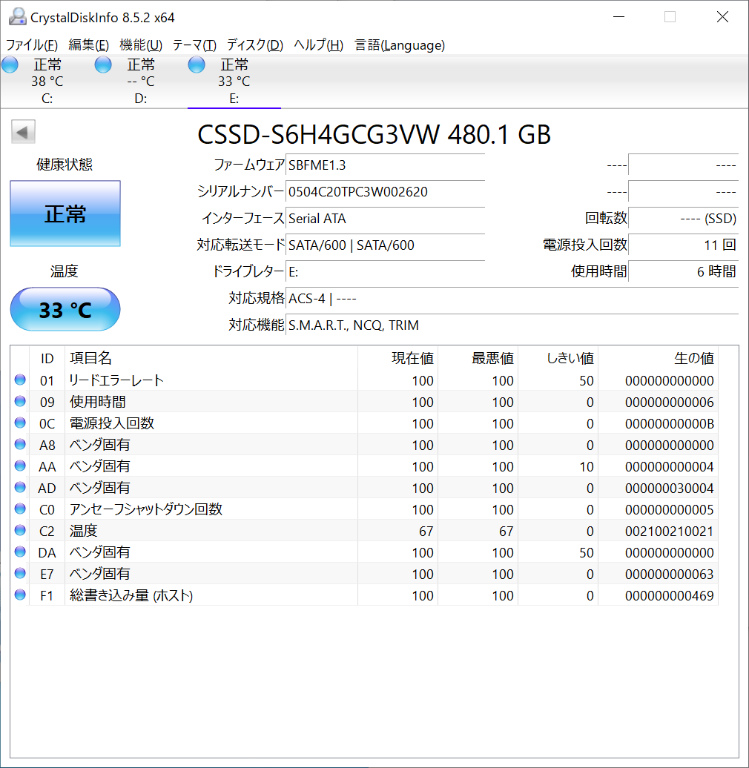Click the previous disk arrow button
This screenshot has width=749, height=768.
click(23, 132)
